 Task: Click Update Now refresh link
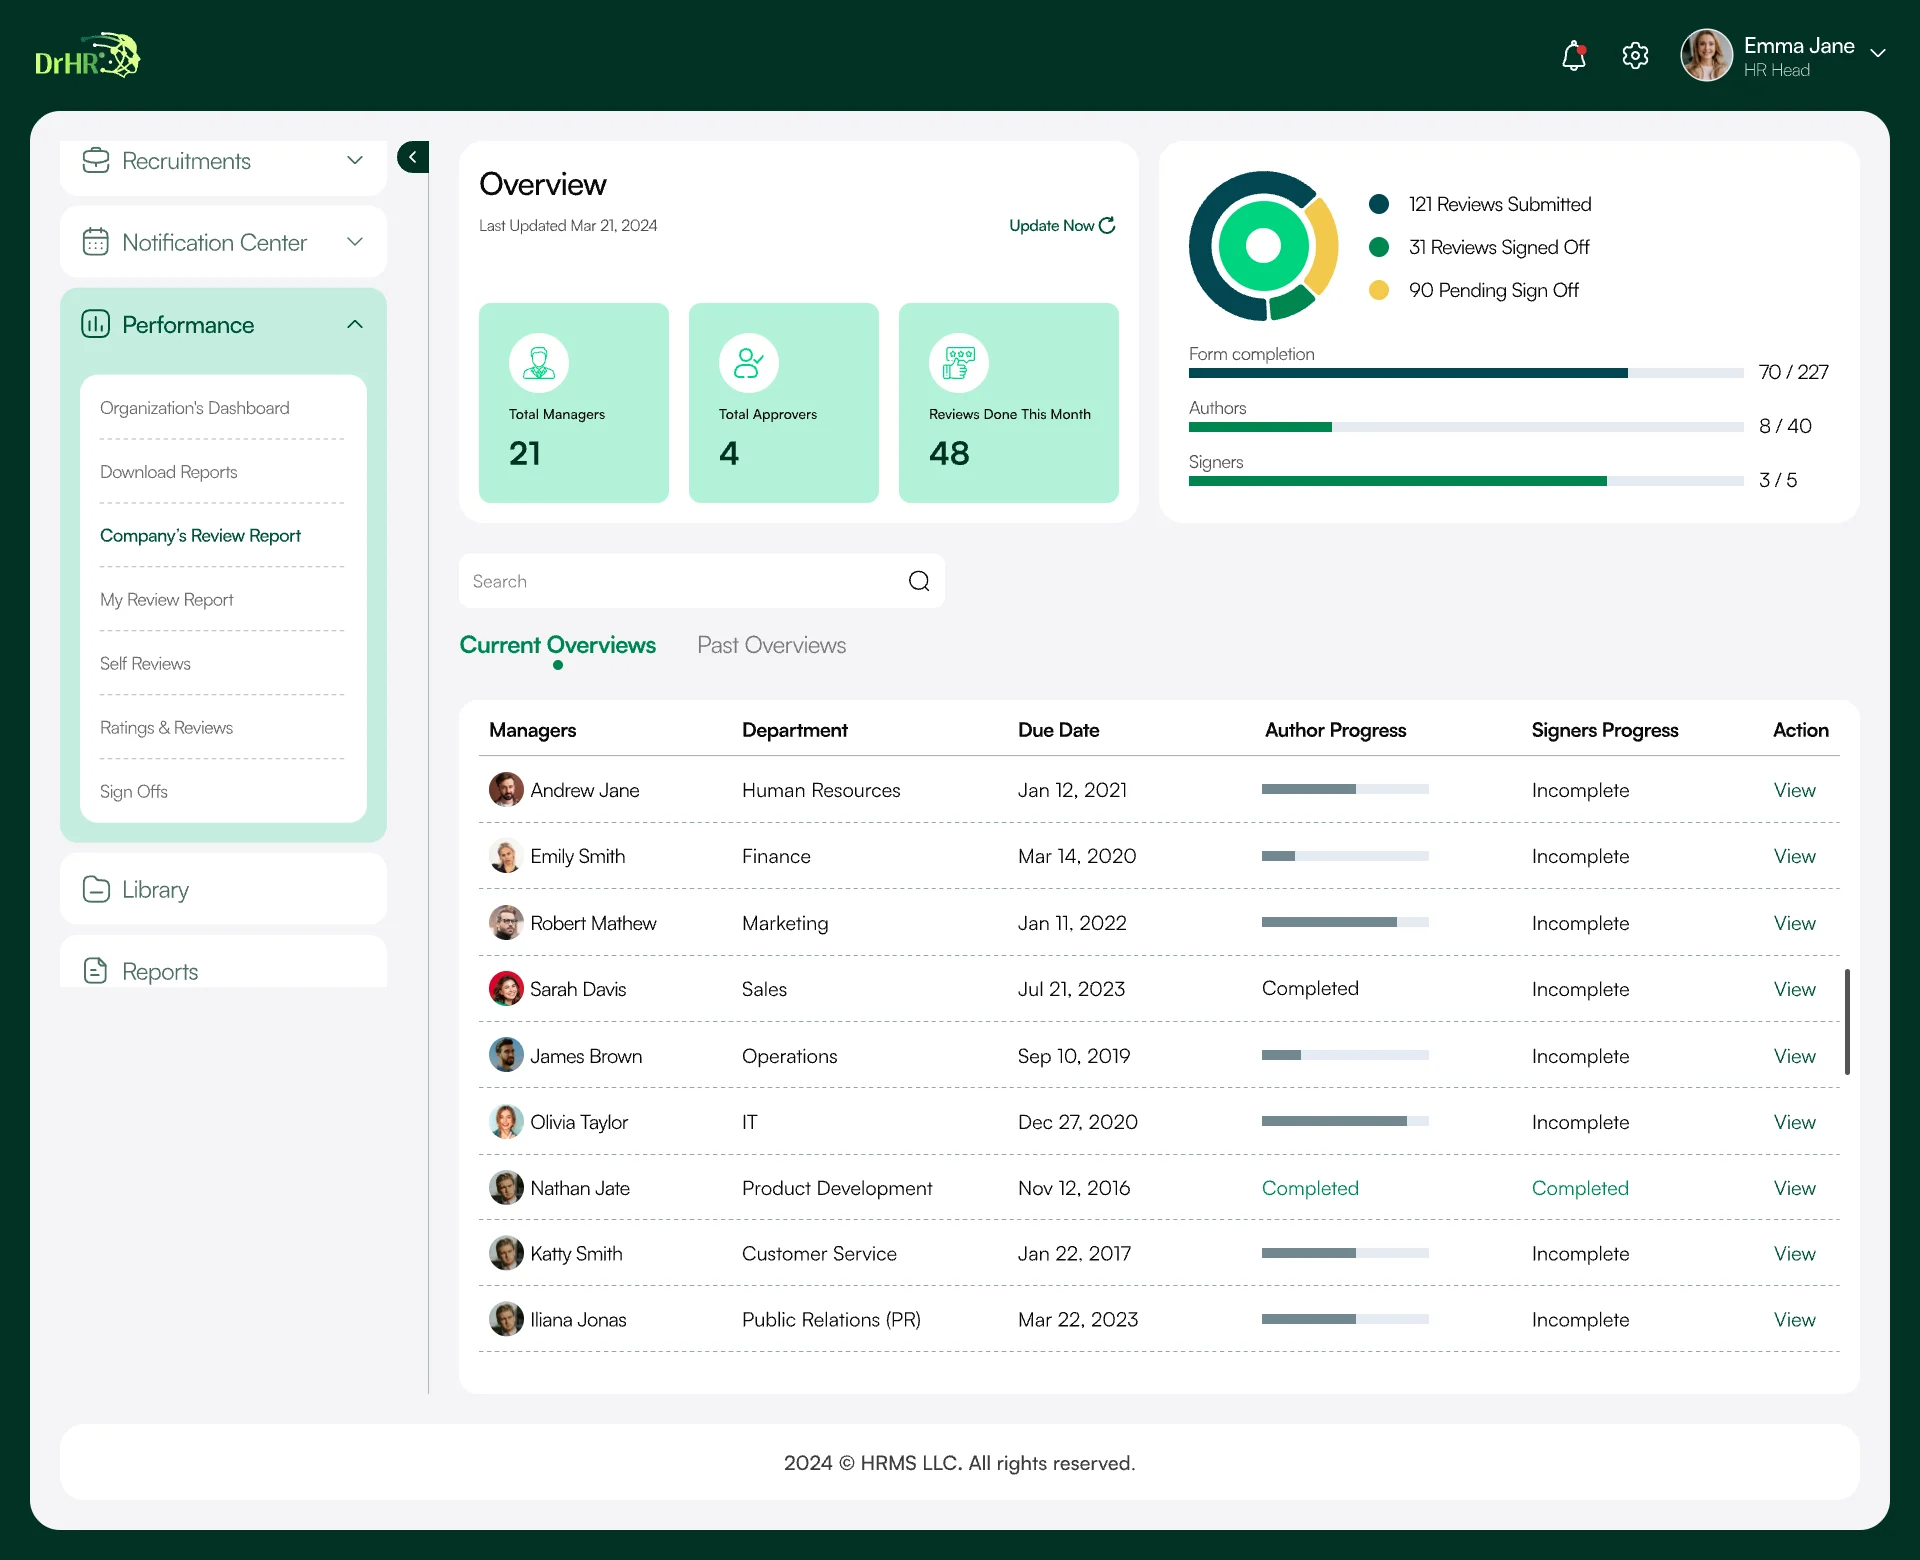tap(1062, 226)
